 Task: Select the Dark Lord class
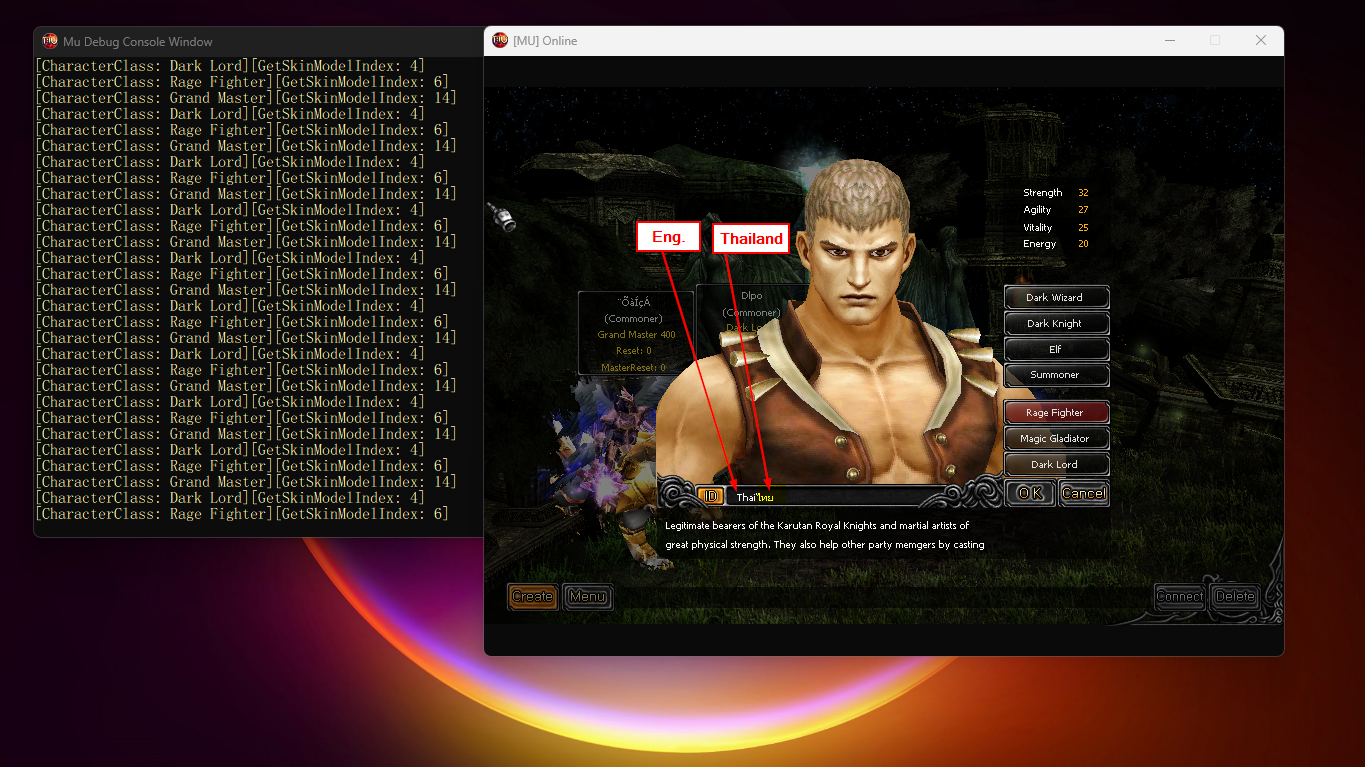[1056, 464]
